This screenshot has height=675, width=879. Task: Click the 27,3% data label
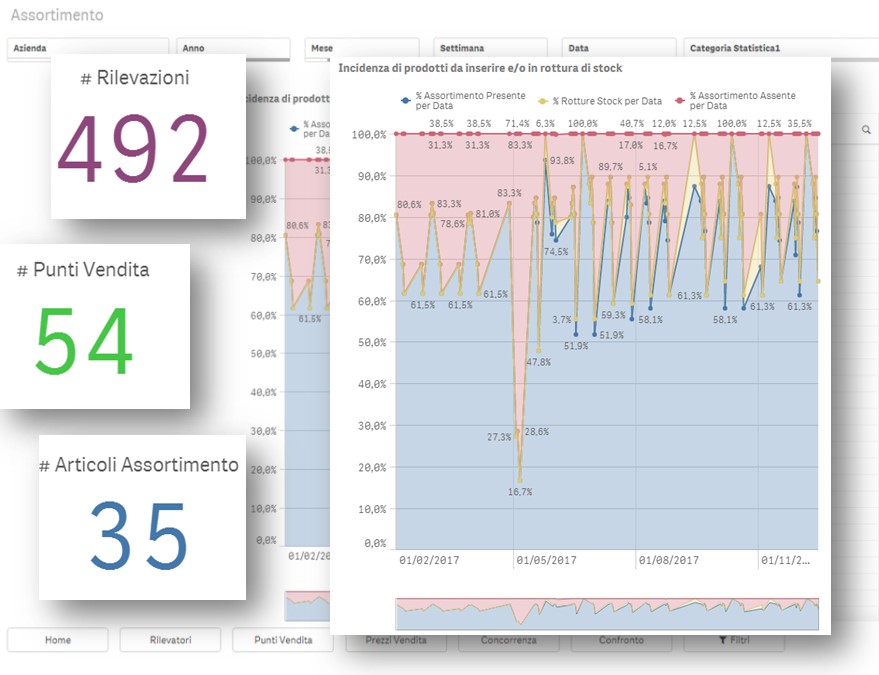[499, 437]
